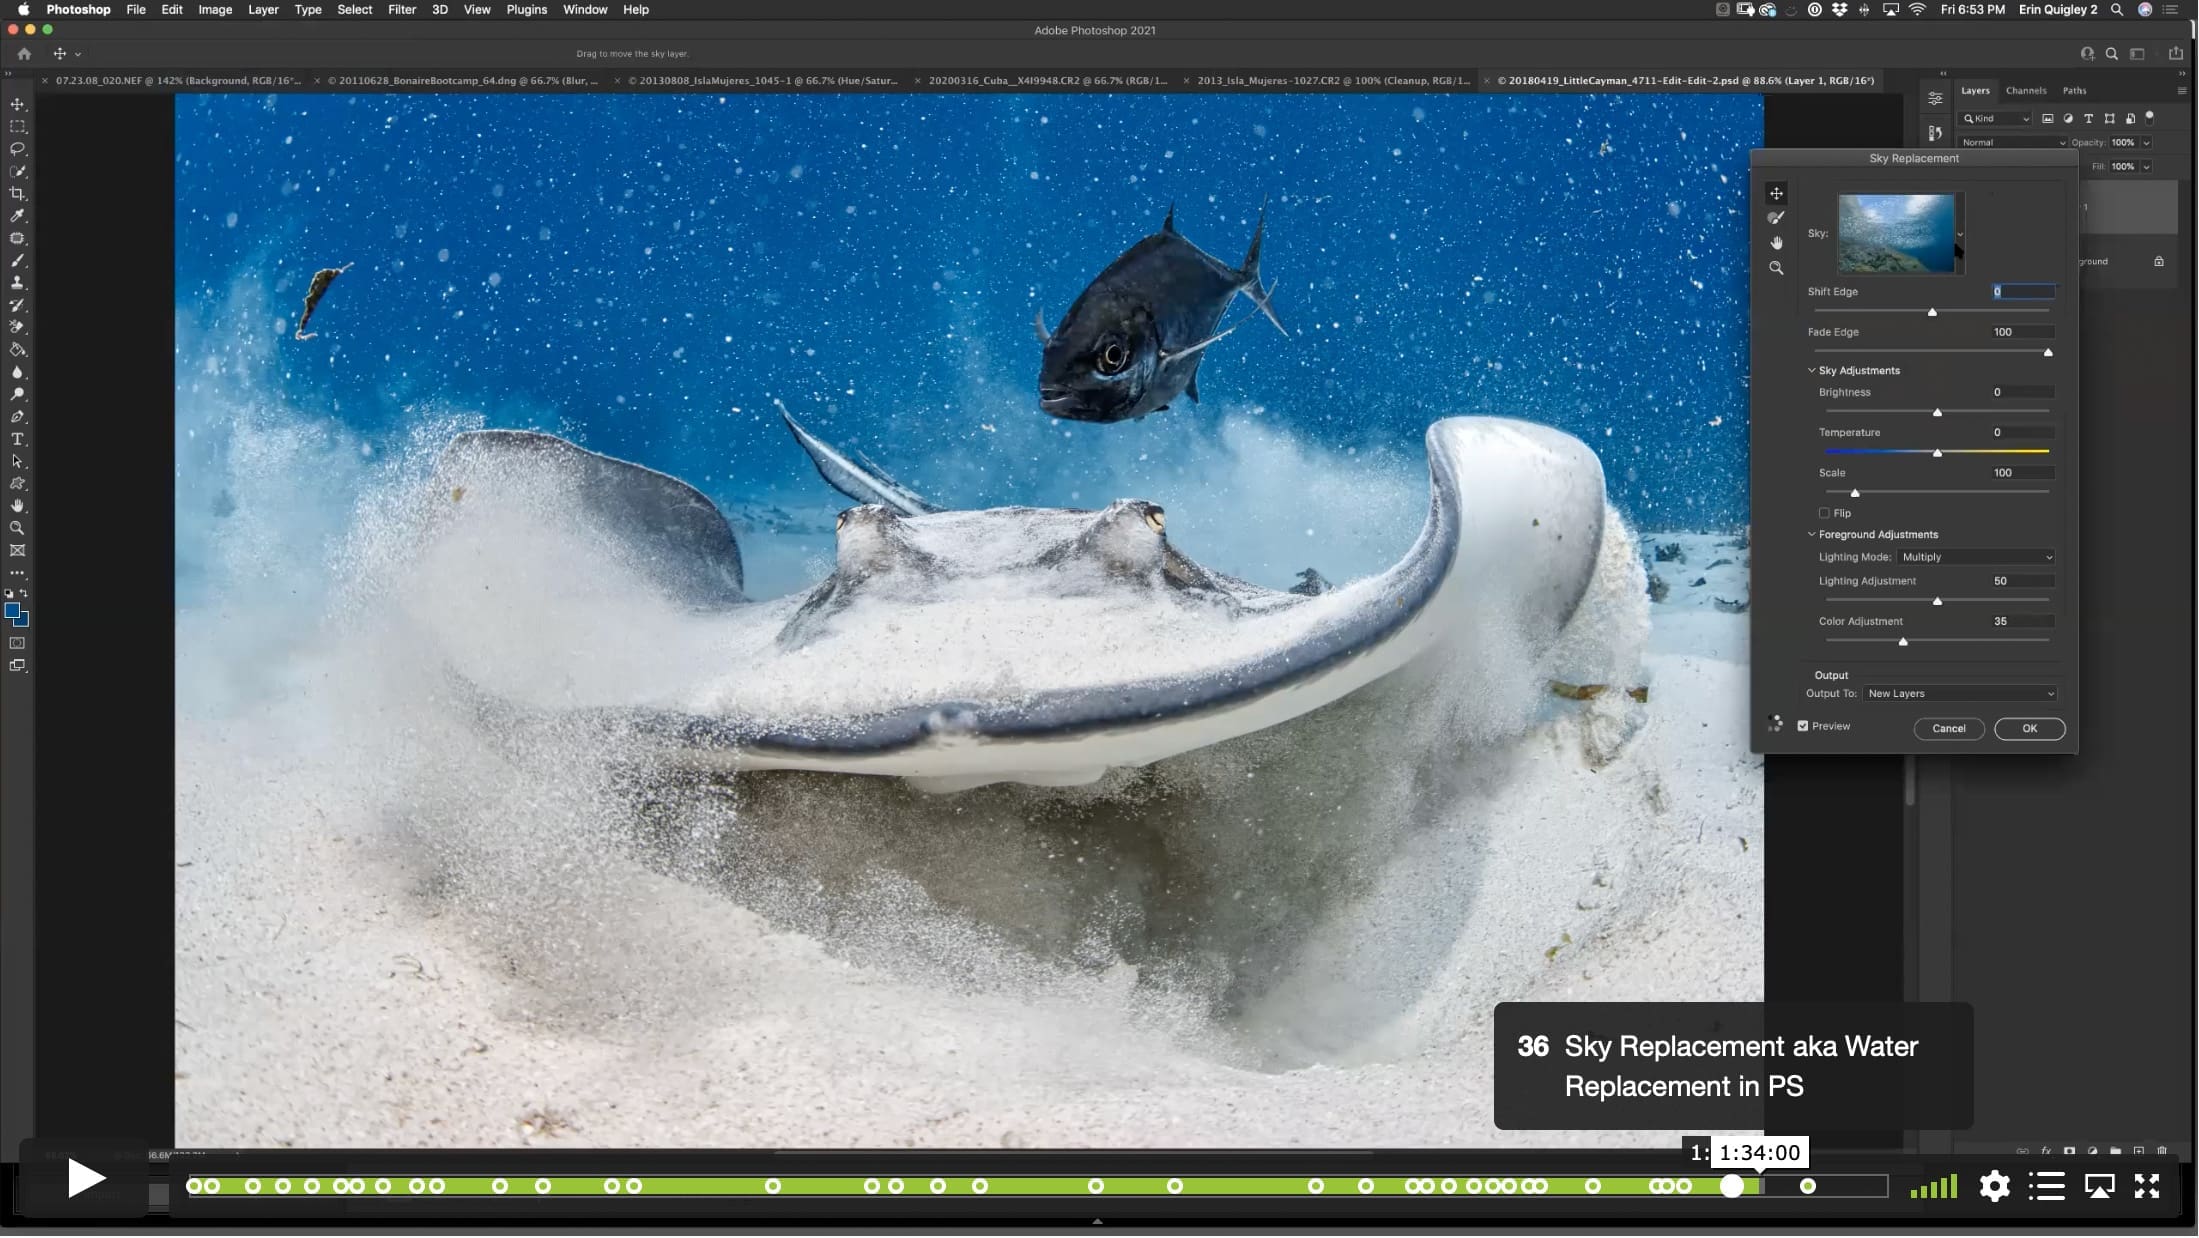The image size is (2199, 1238).
Task: Toggle the Preview checkbox
Action: click(x=1803, y=726)
